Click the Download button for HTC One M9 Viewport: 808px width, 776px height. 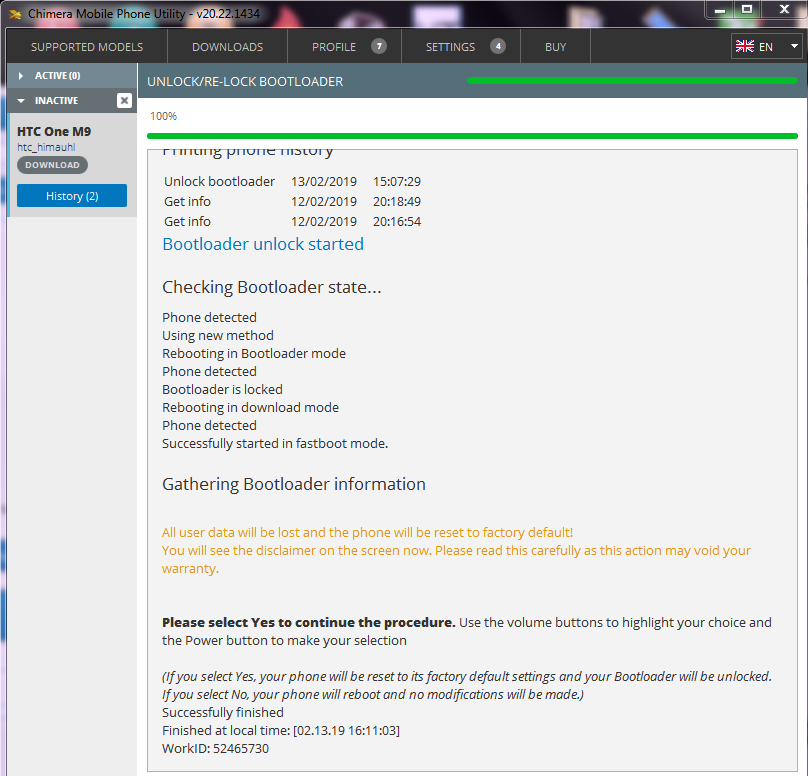(53, 165)
